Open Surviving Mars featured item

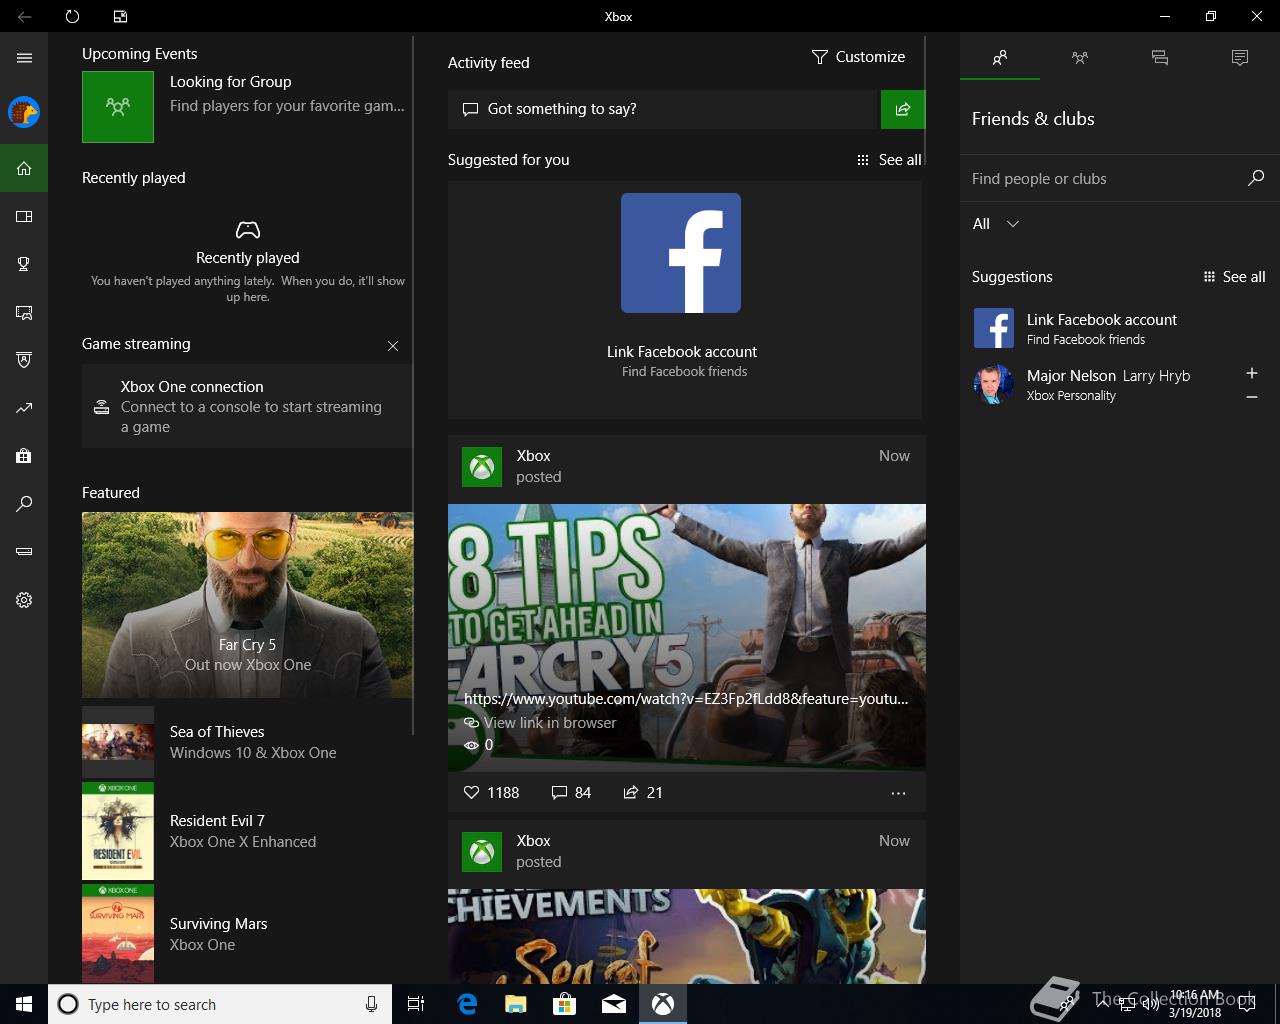[246, 934]
